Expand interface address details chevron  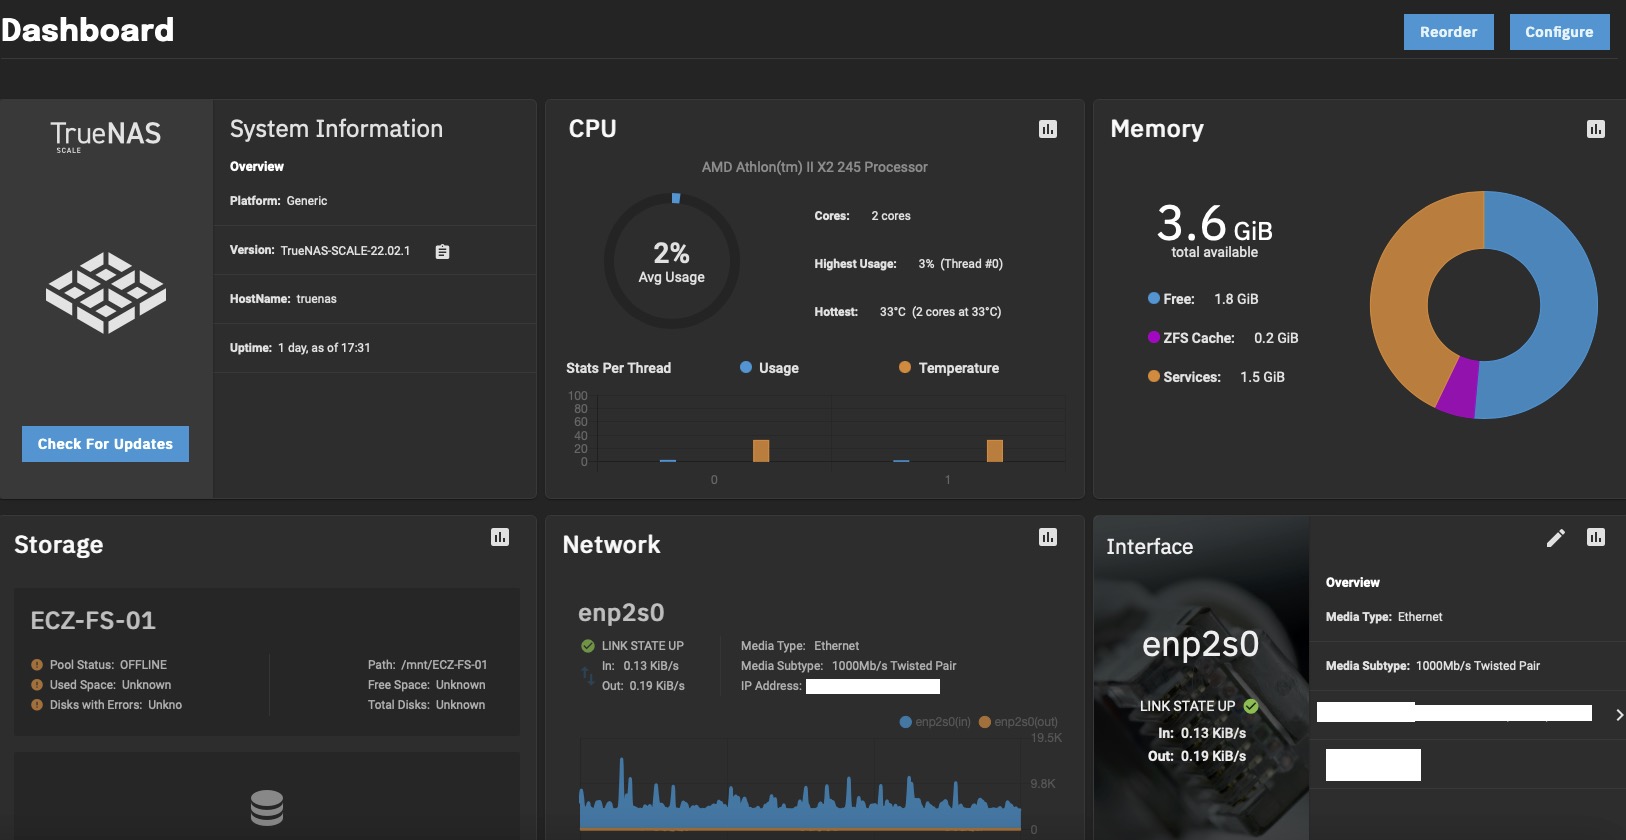point(1619,714)
